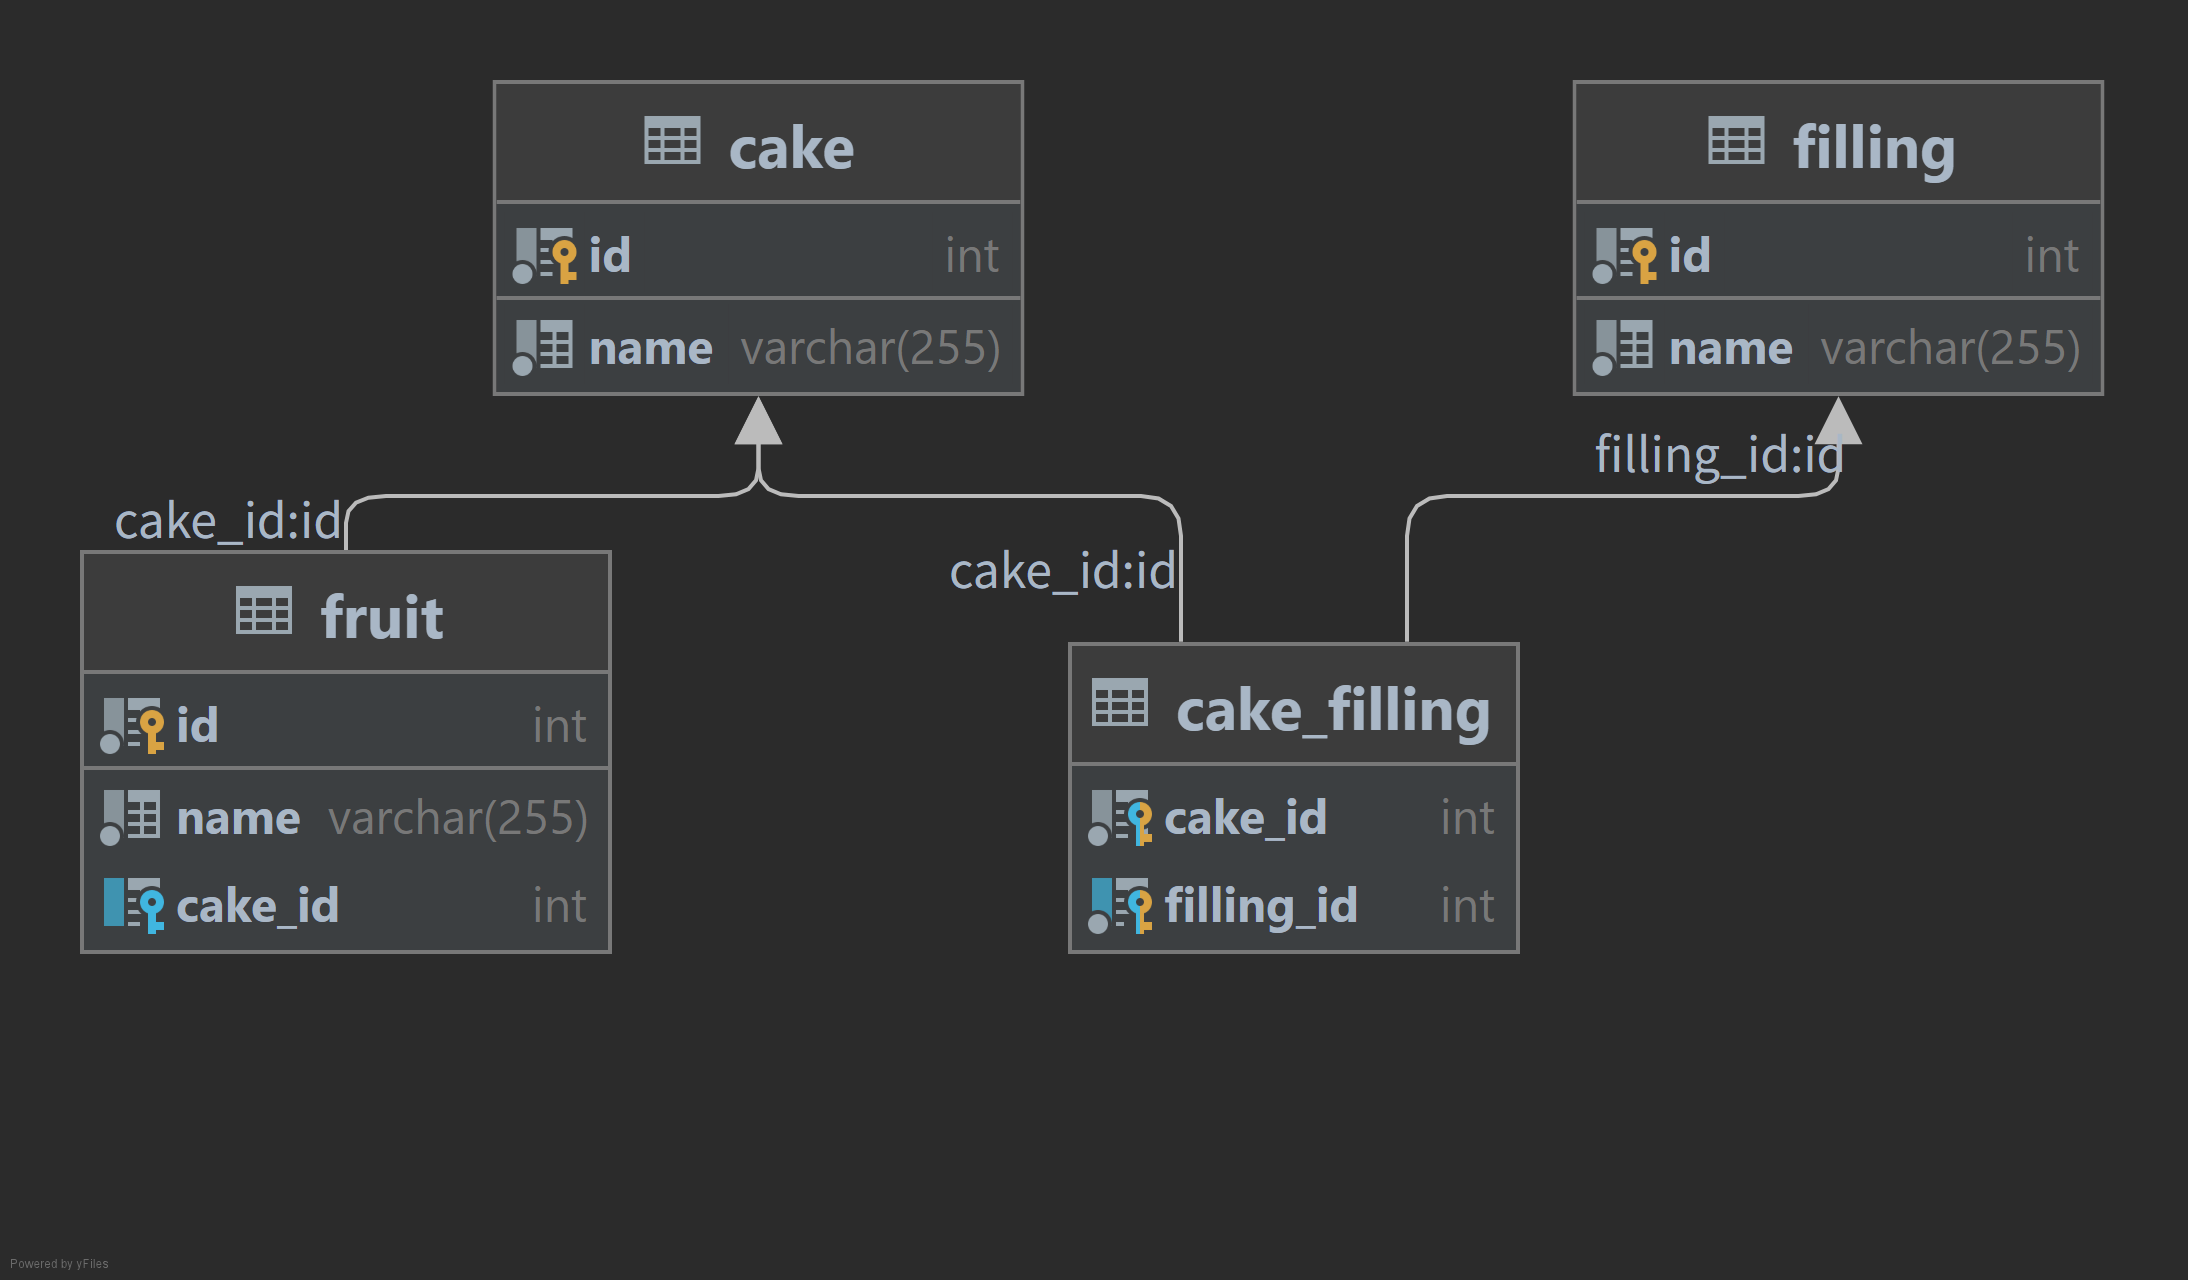The image size is (2188, 1280).
Task: Click the cake_id:id label above fruit table
Action: (228, 522)
